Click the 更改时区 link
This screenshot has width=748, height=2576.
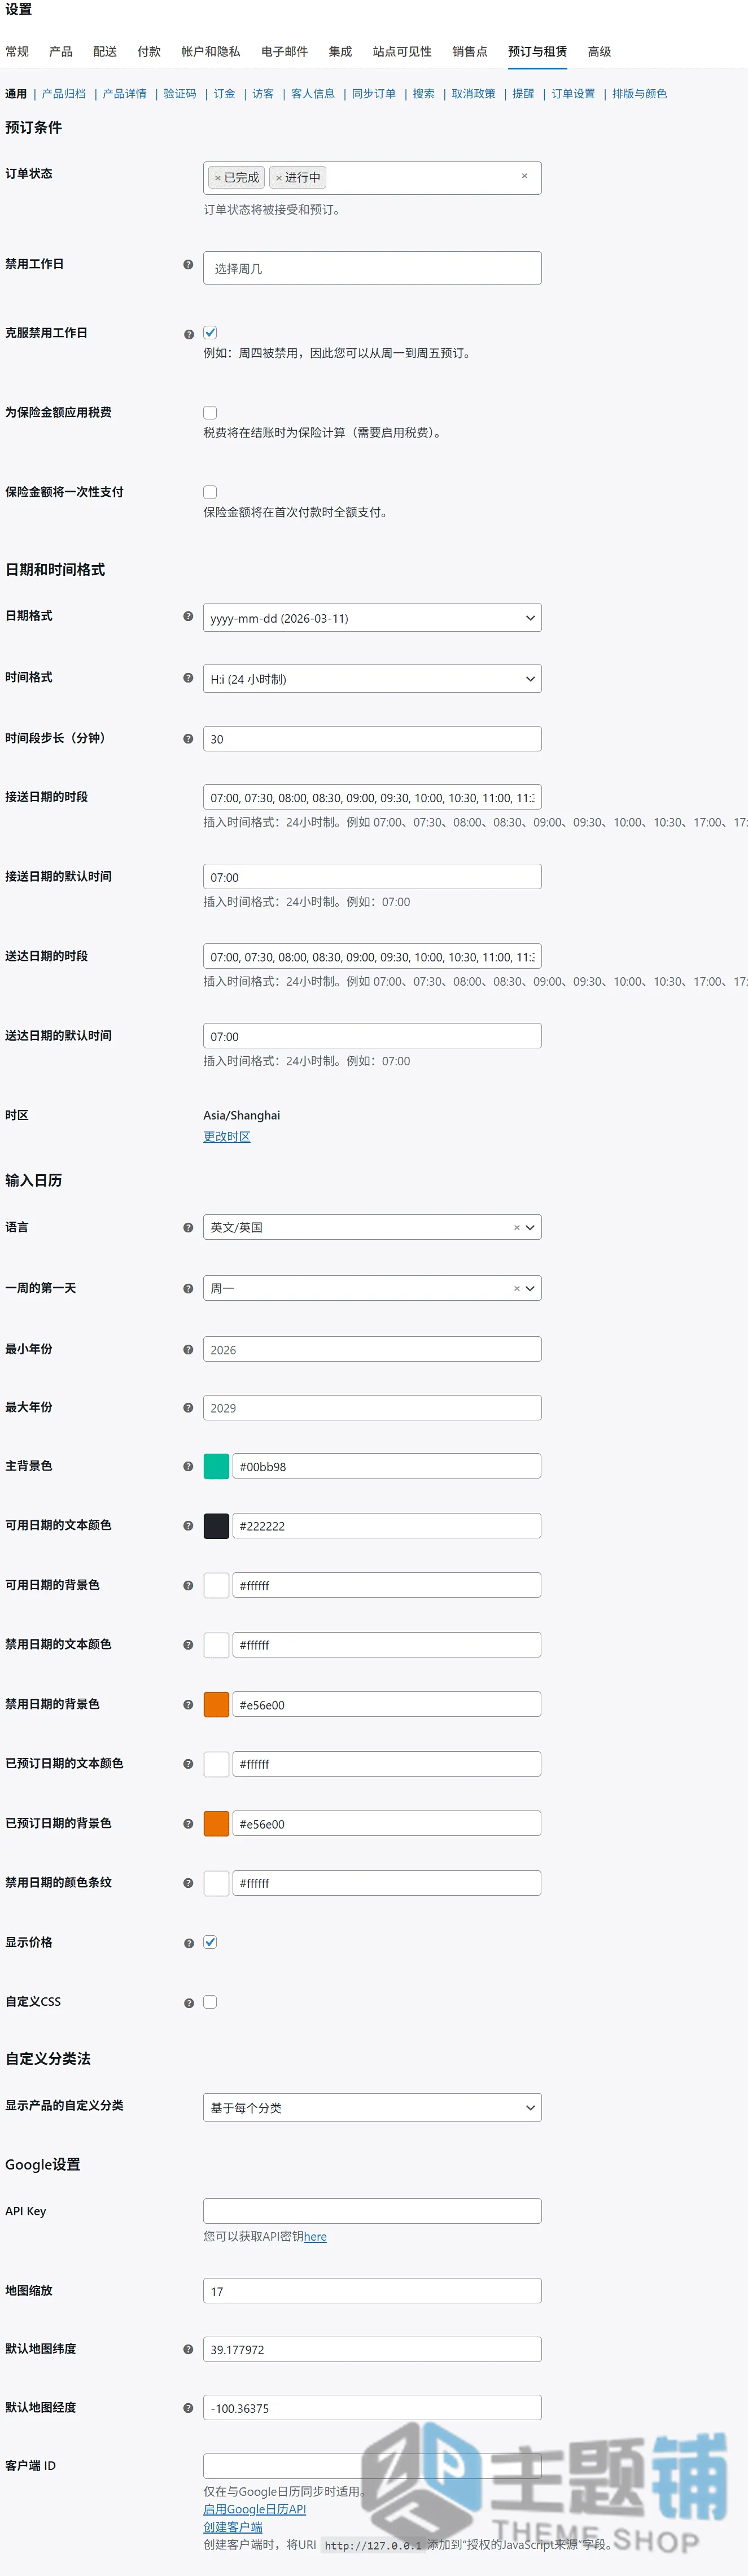[227, 1137]
